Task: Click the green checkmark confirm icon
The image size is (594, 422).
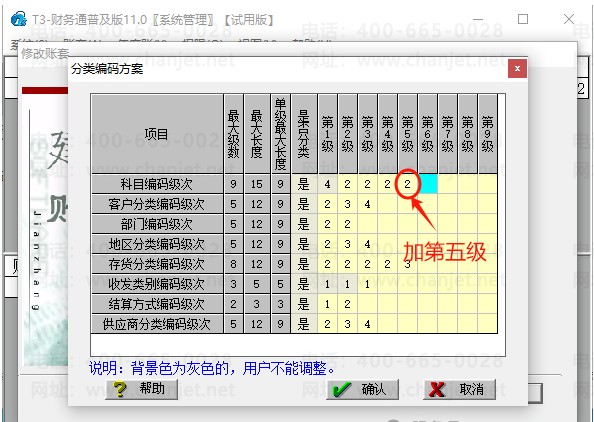Action: click(342, 389)
